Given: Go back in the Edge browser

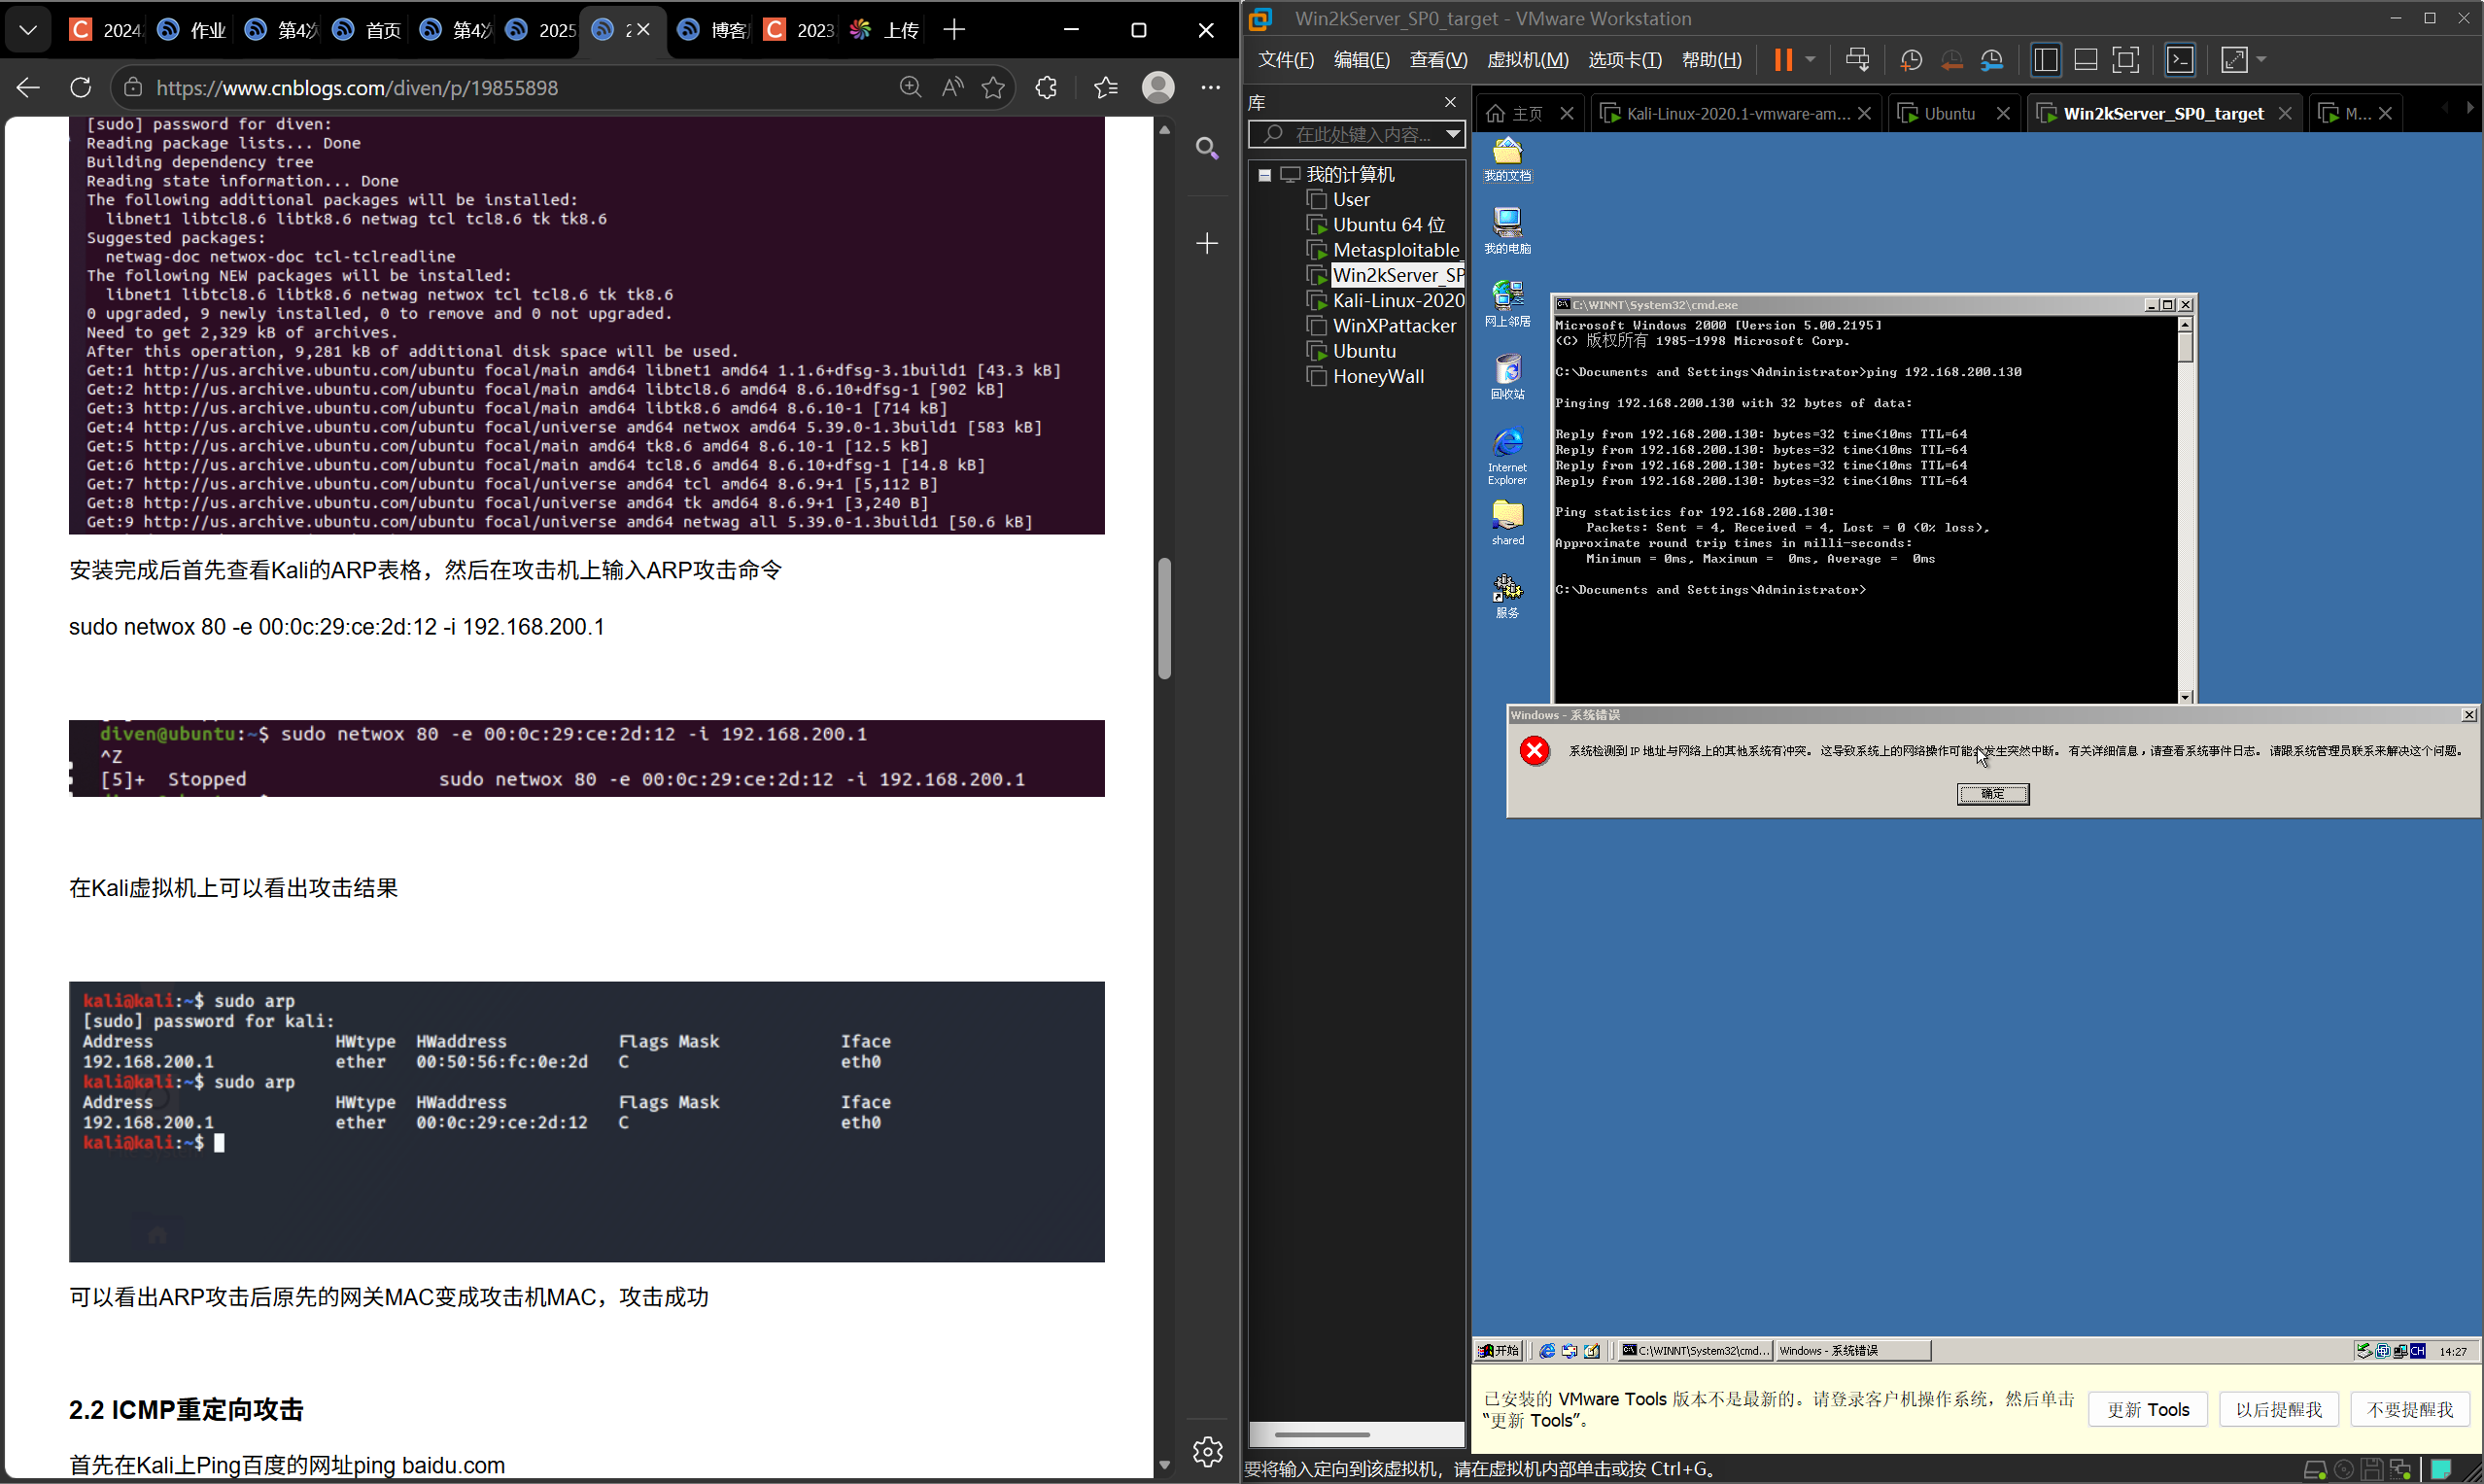Looking at the screenshot, I should point(28,88).
